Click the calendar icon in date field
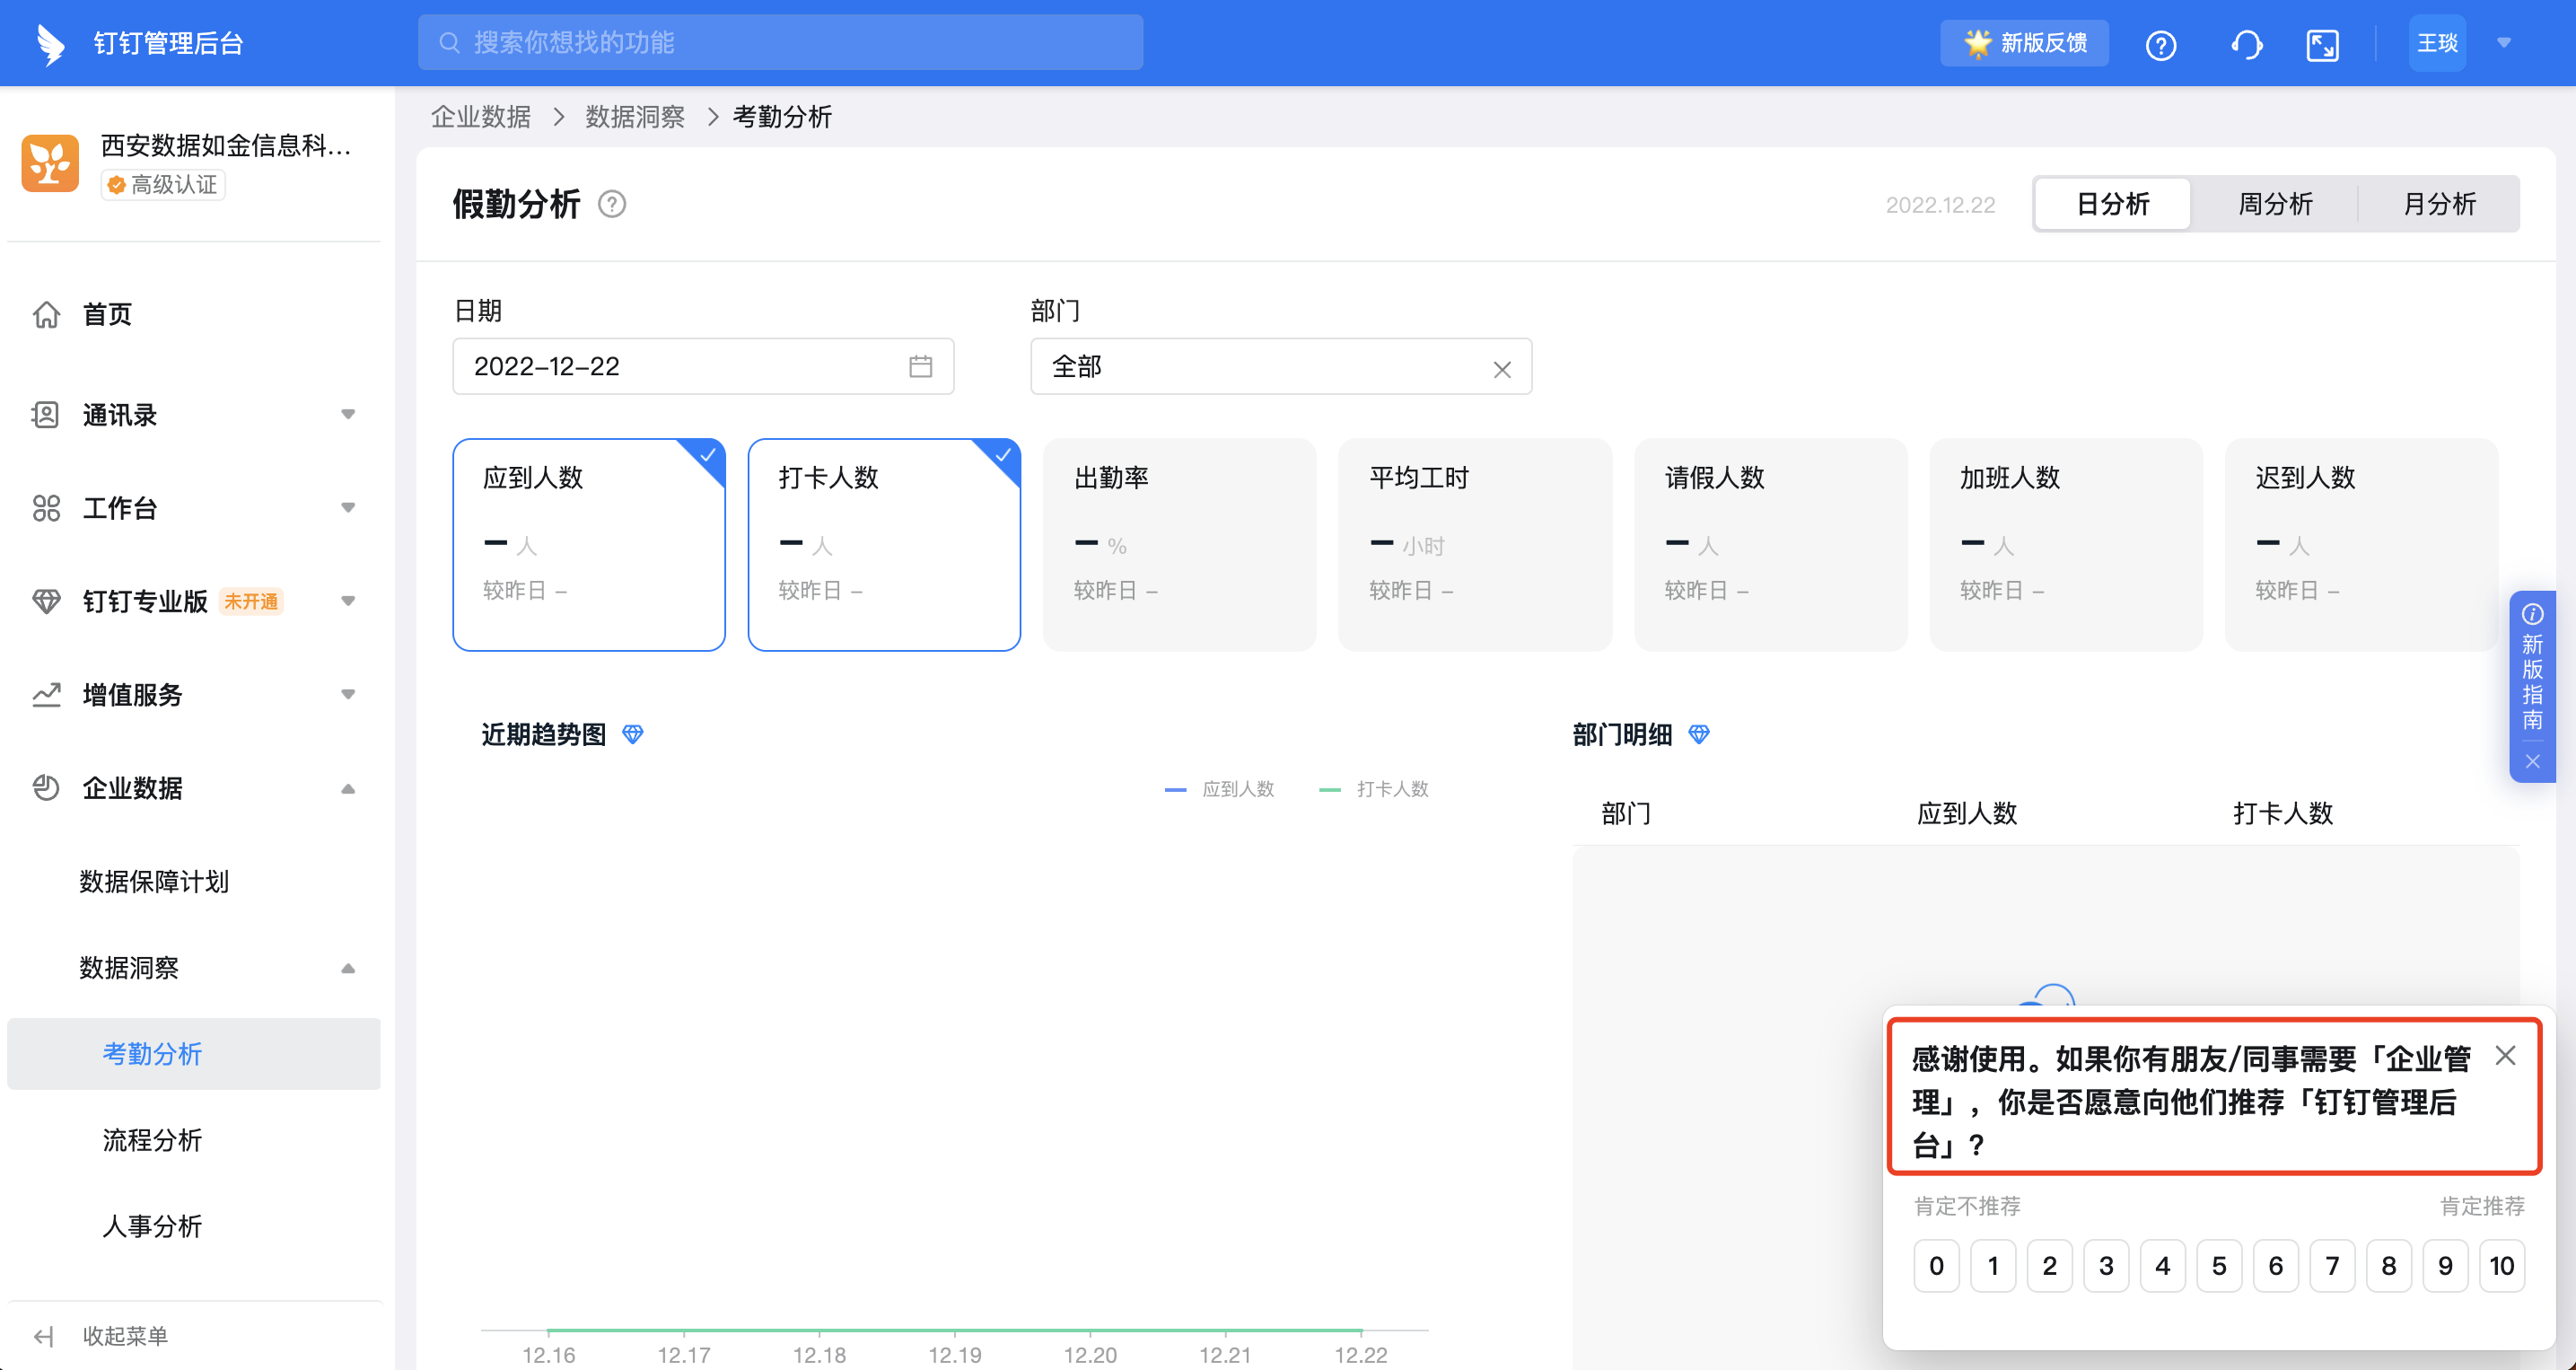This screenshot has height=1370, width=2576. pos(920,367)
